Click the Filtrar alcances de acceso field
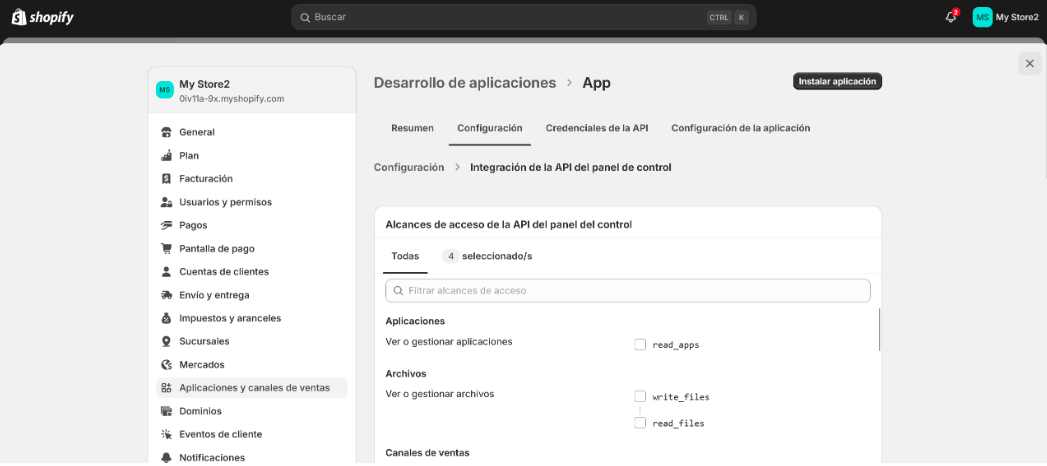The height and width of the screenshot is (466, 1047). point(627,290)
